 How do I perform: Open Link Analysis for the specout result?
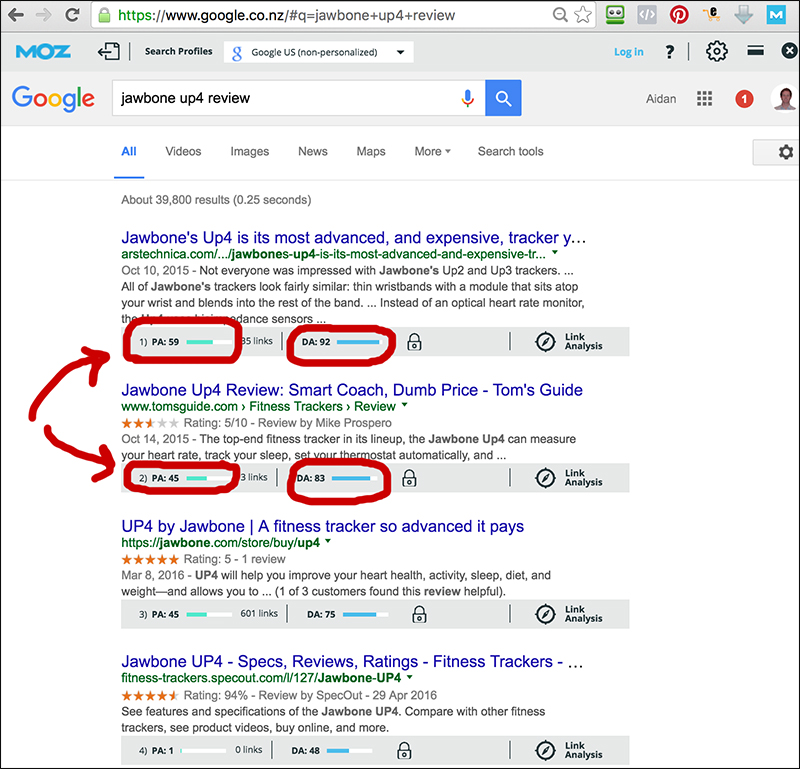coord(569,750)
